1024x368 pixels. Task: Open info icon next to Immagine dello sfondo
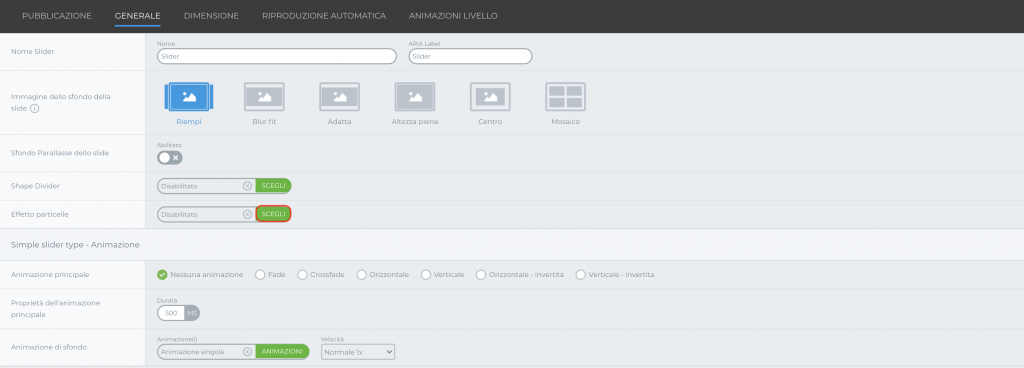[x=35, y=108]
